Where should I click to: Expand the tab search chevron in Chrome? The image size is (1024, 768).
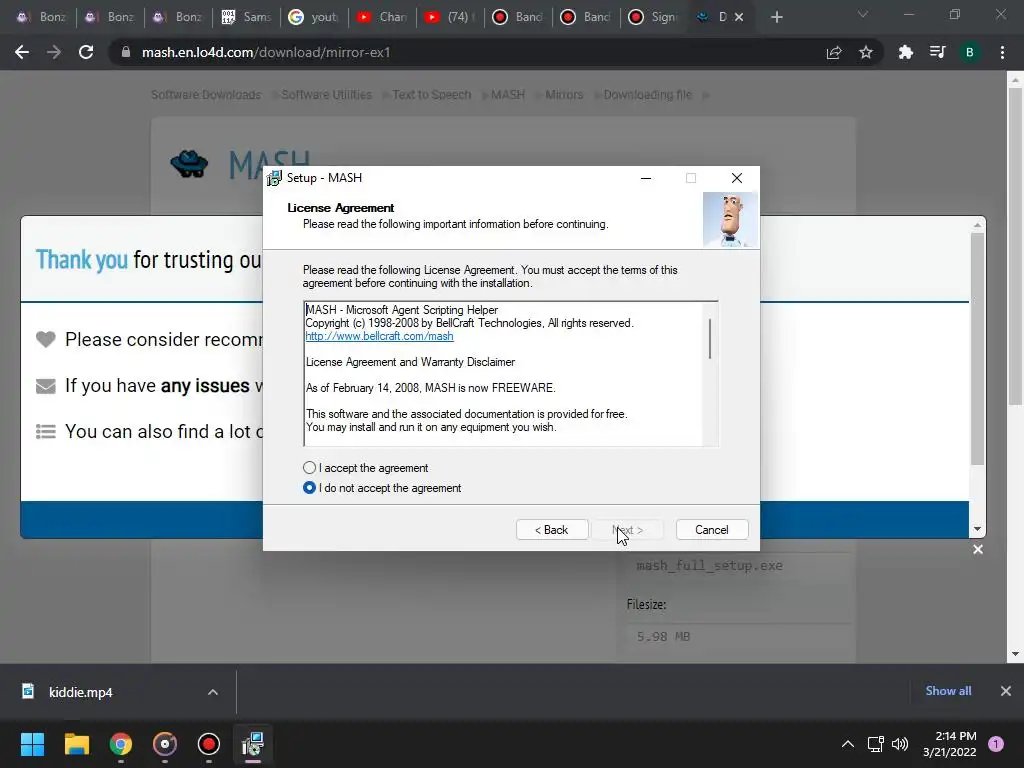pos(863,14)
